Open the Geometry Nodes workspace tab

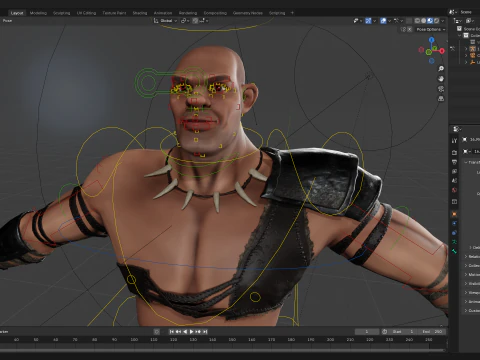248,13
